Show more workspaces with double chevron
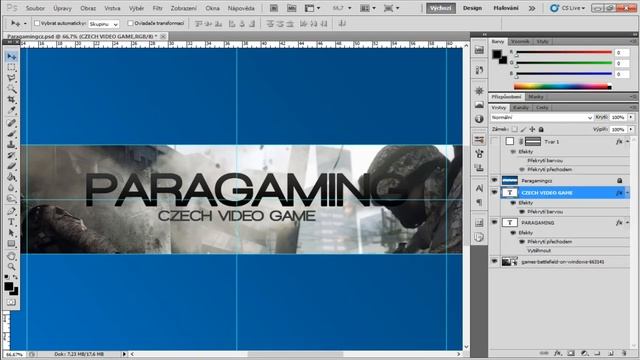Screen dimensions: 640x360 [532, 8]
